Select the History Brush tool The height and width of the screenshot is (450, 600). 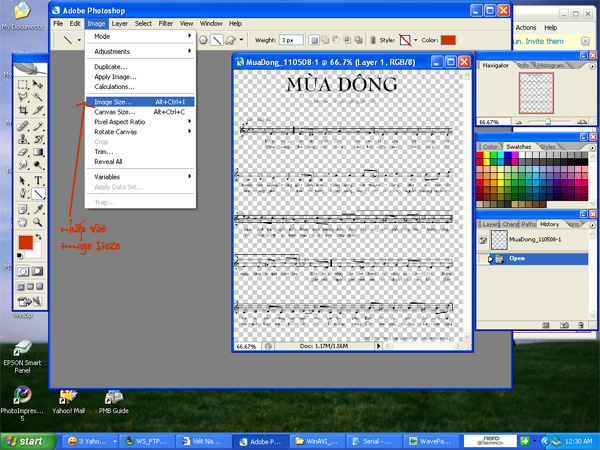point(38,139)
